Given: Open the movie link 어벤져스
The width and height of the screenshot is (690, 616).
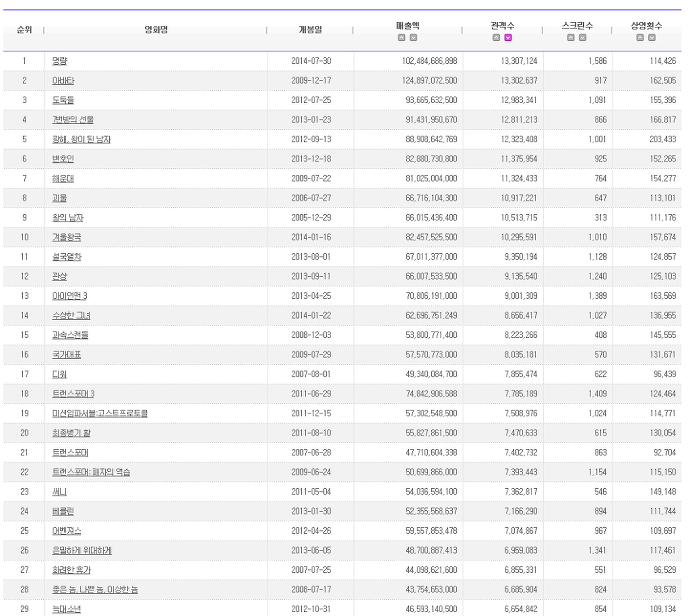Looking at the screenshot, I should (67, 531).
